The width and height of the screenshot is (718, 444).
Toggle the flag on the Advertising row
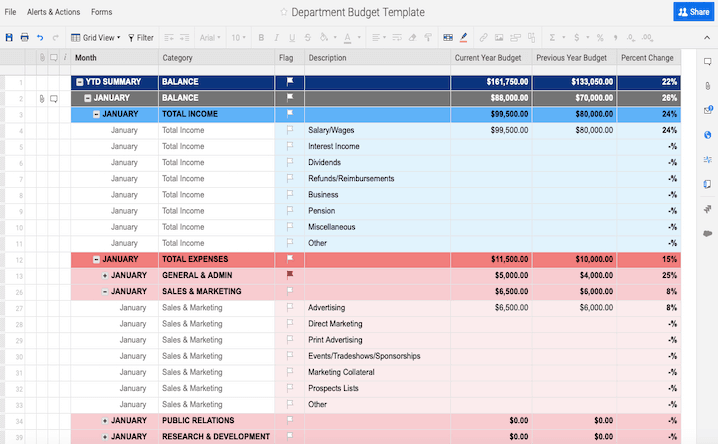pyautogui.click(x=290, y=308)
